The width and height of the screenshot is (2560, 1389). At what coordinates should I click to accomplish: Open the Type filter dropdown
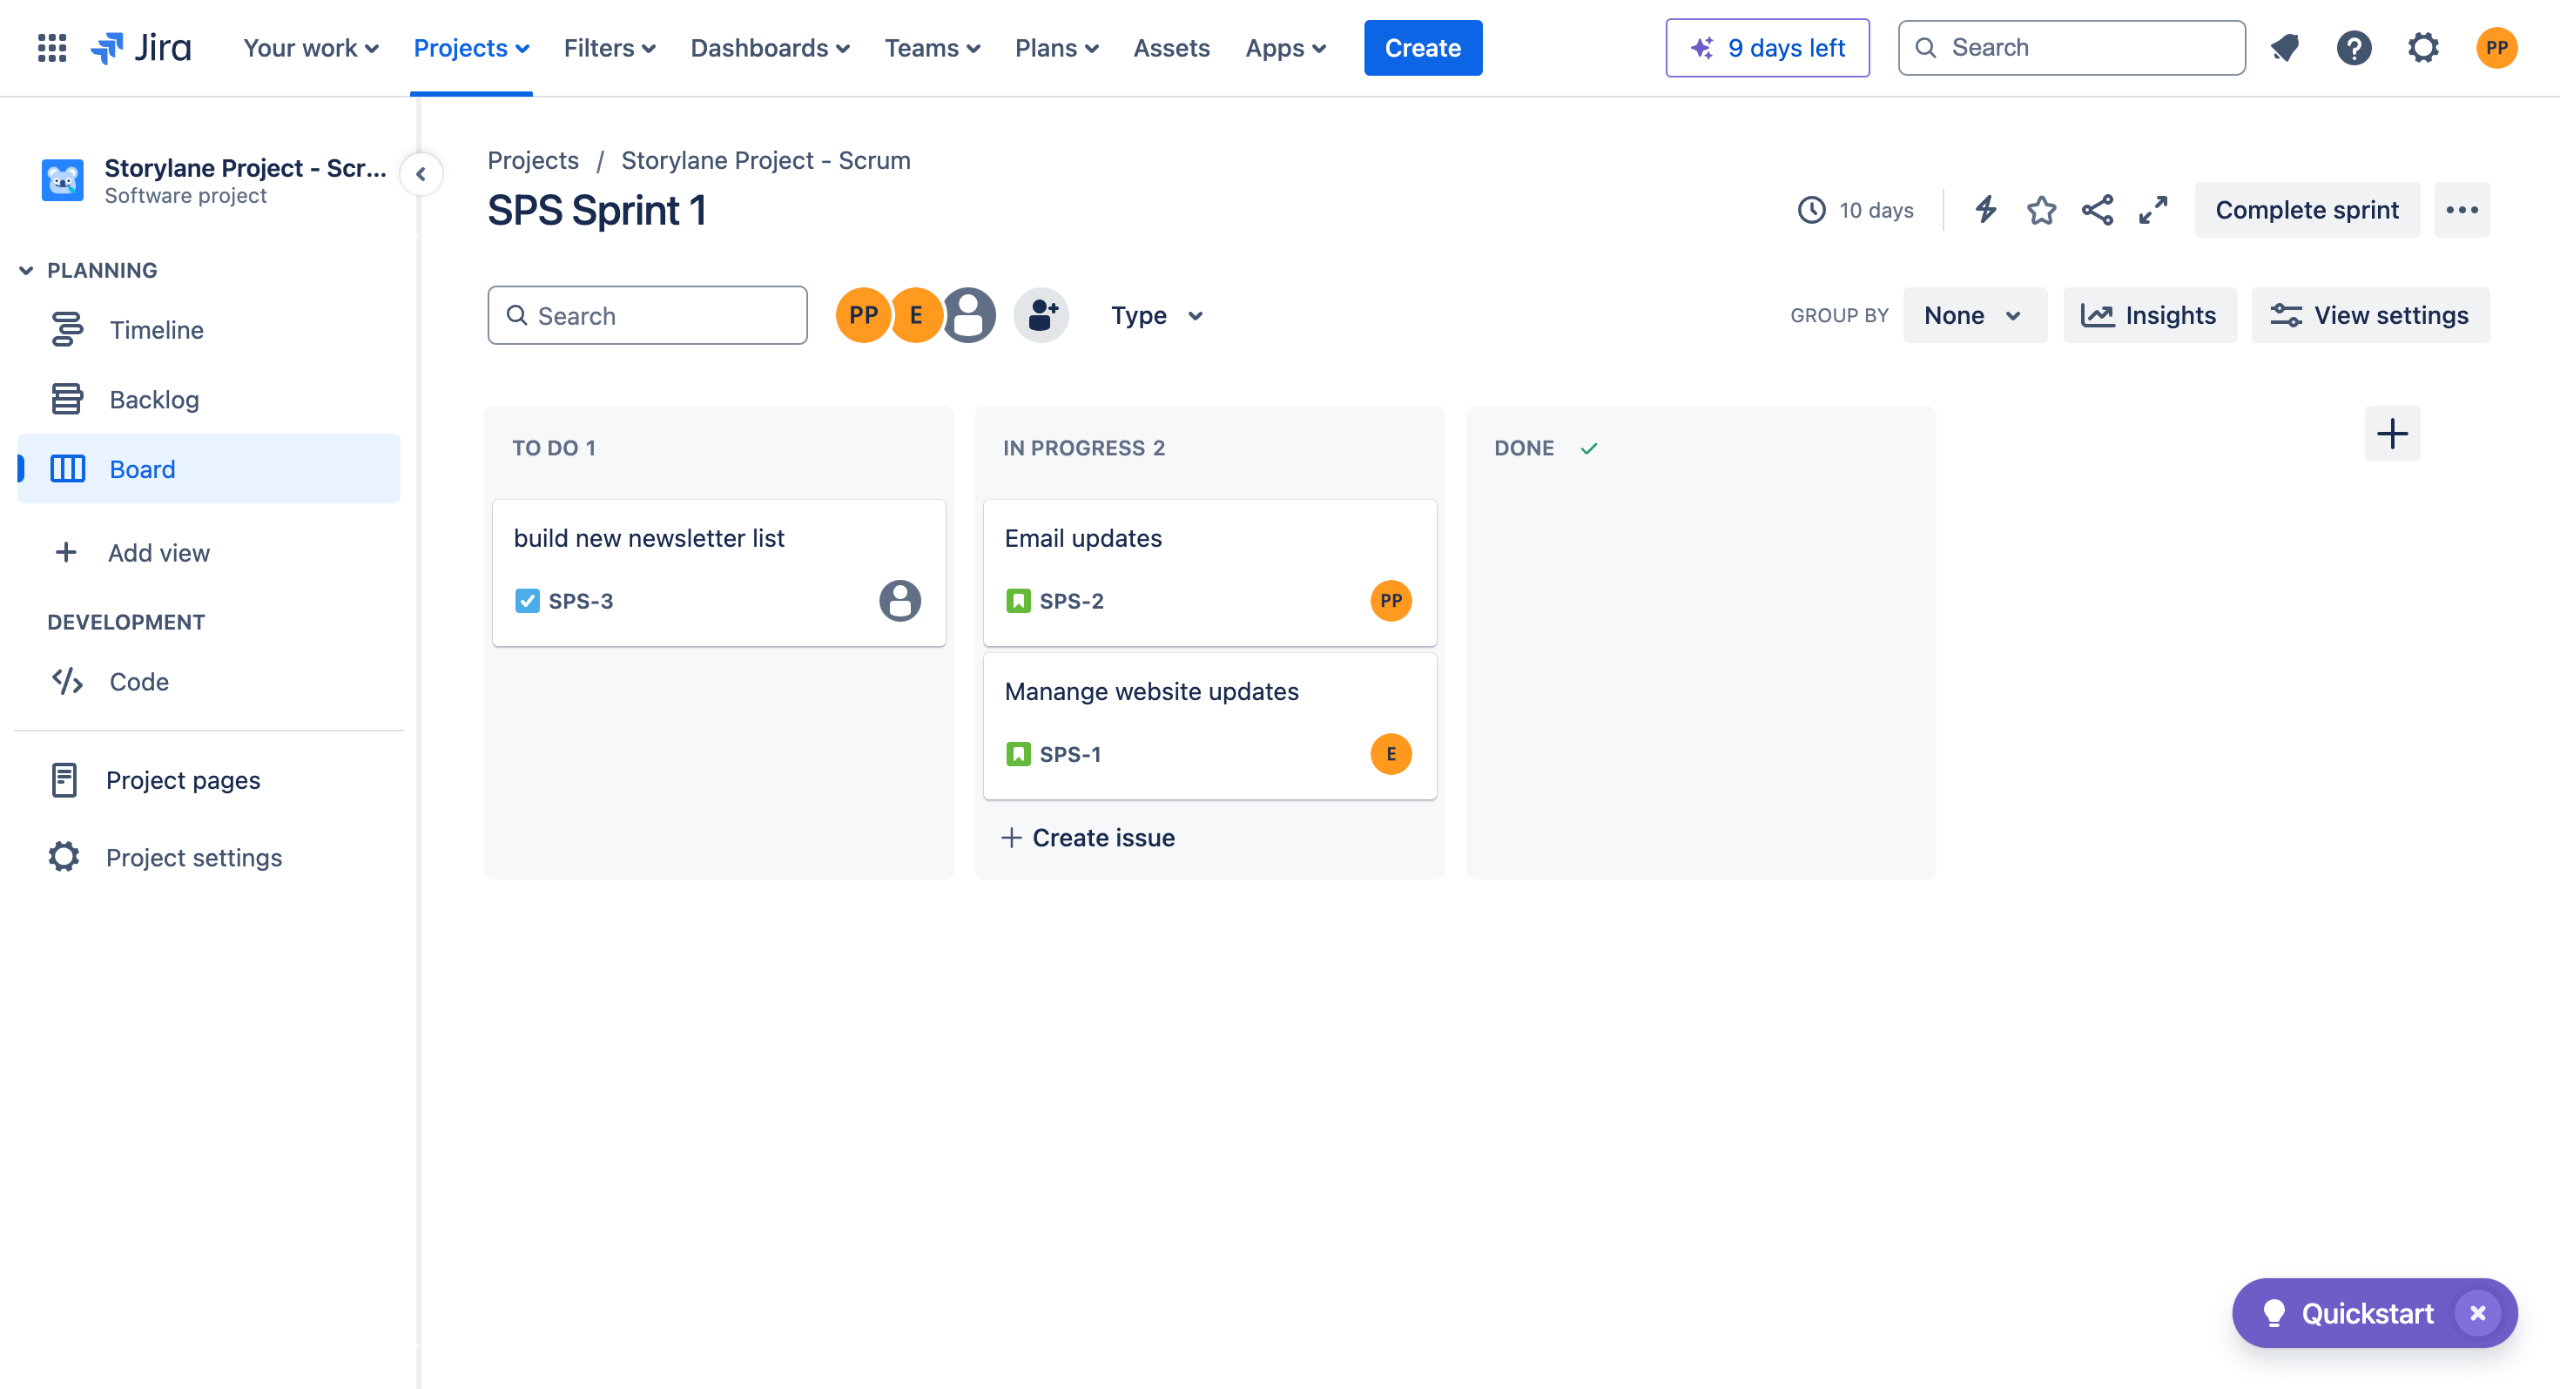(x=1157, y=316)
